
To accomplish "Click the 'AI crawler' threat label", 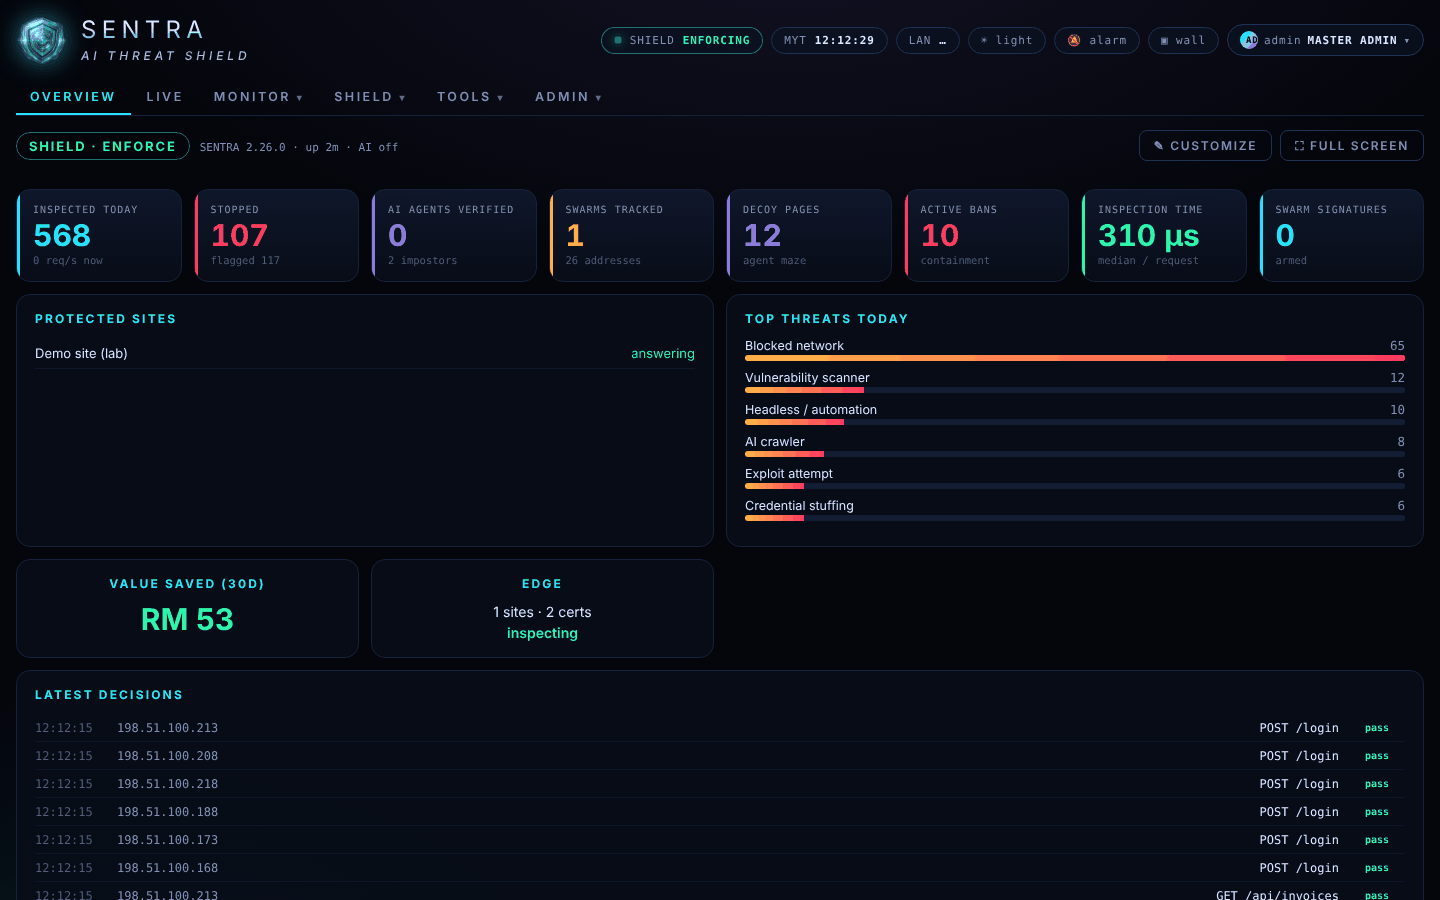I will [774, 442].
